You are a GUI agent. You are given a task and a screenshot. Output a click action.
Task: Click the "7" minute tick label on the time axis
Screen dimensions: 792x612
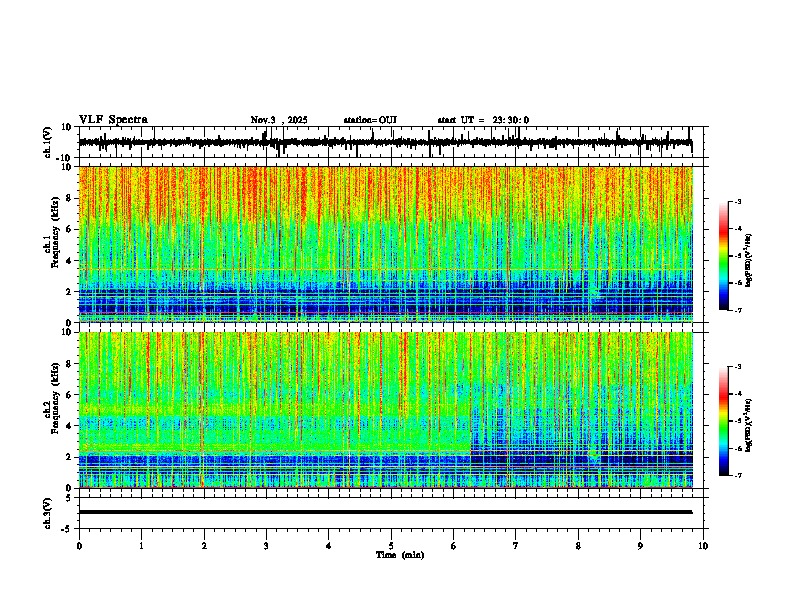click(516, 546)
